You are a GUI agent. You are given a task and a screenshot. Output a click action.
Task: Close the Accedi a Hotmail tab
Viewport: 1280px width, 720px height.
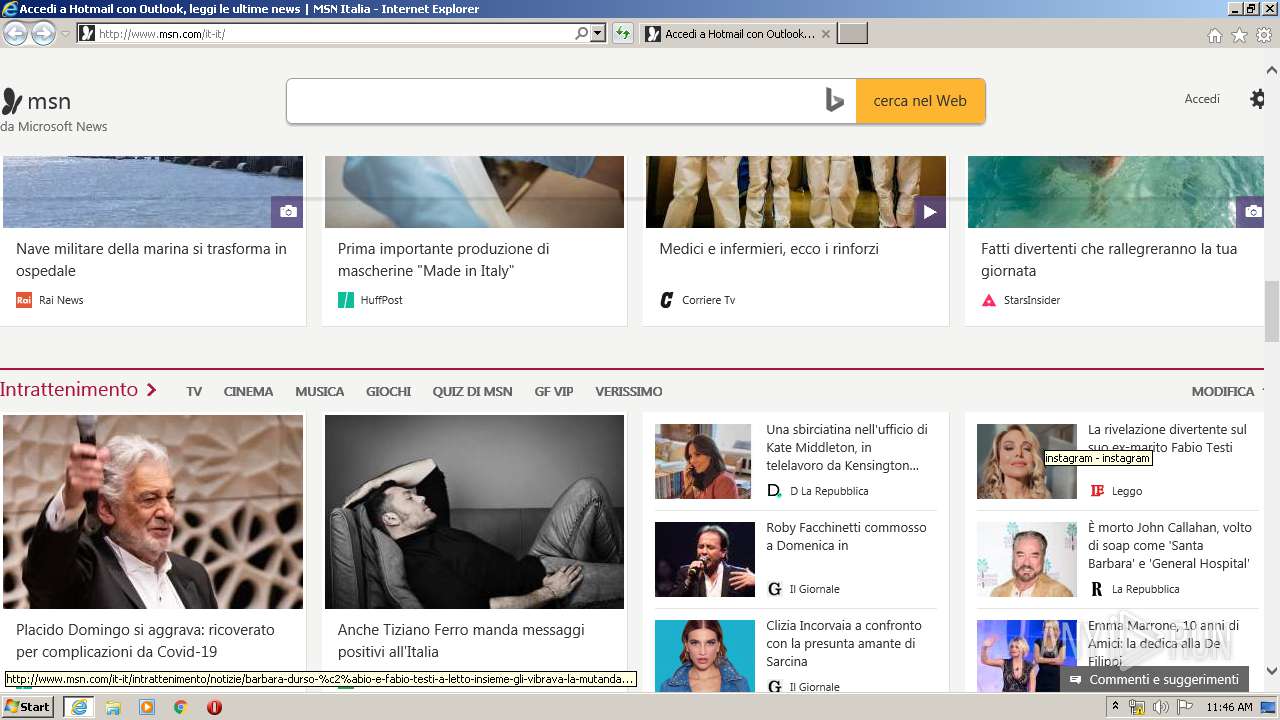coord(825,34)
